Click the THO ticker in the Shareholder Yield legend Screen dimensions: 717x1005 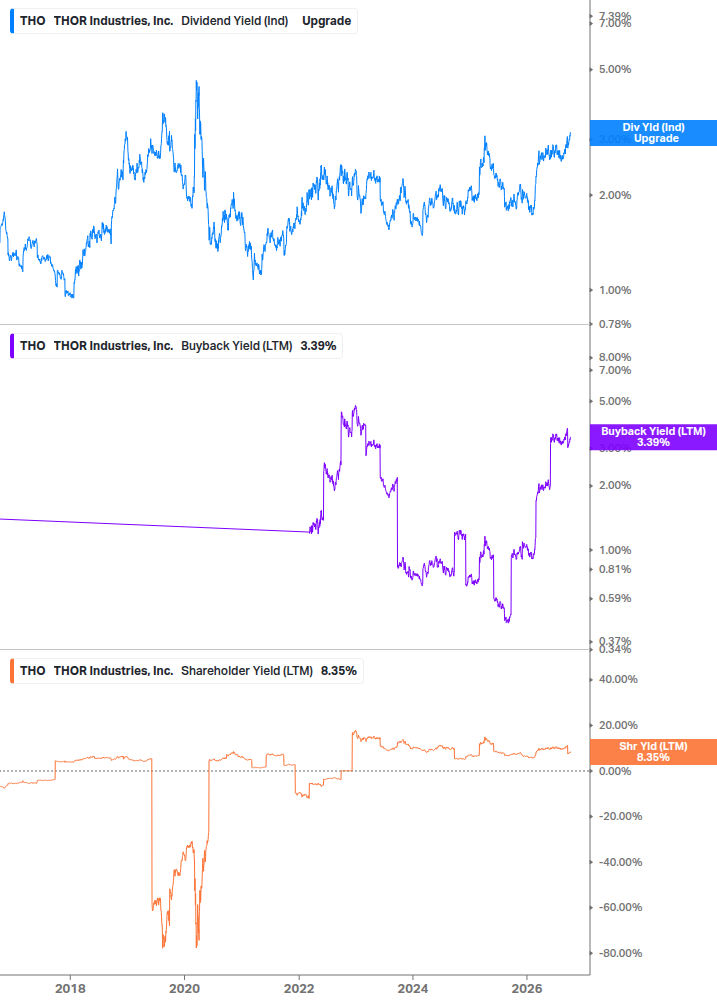[33, 671]
